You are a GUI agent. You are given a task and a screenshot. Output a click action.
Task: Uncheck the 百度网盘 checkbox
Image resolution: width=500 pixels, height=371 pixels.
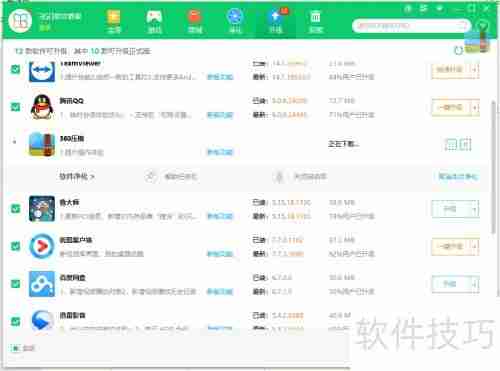(15, 284)
